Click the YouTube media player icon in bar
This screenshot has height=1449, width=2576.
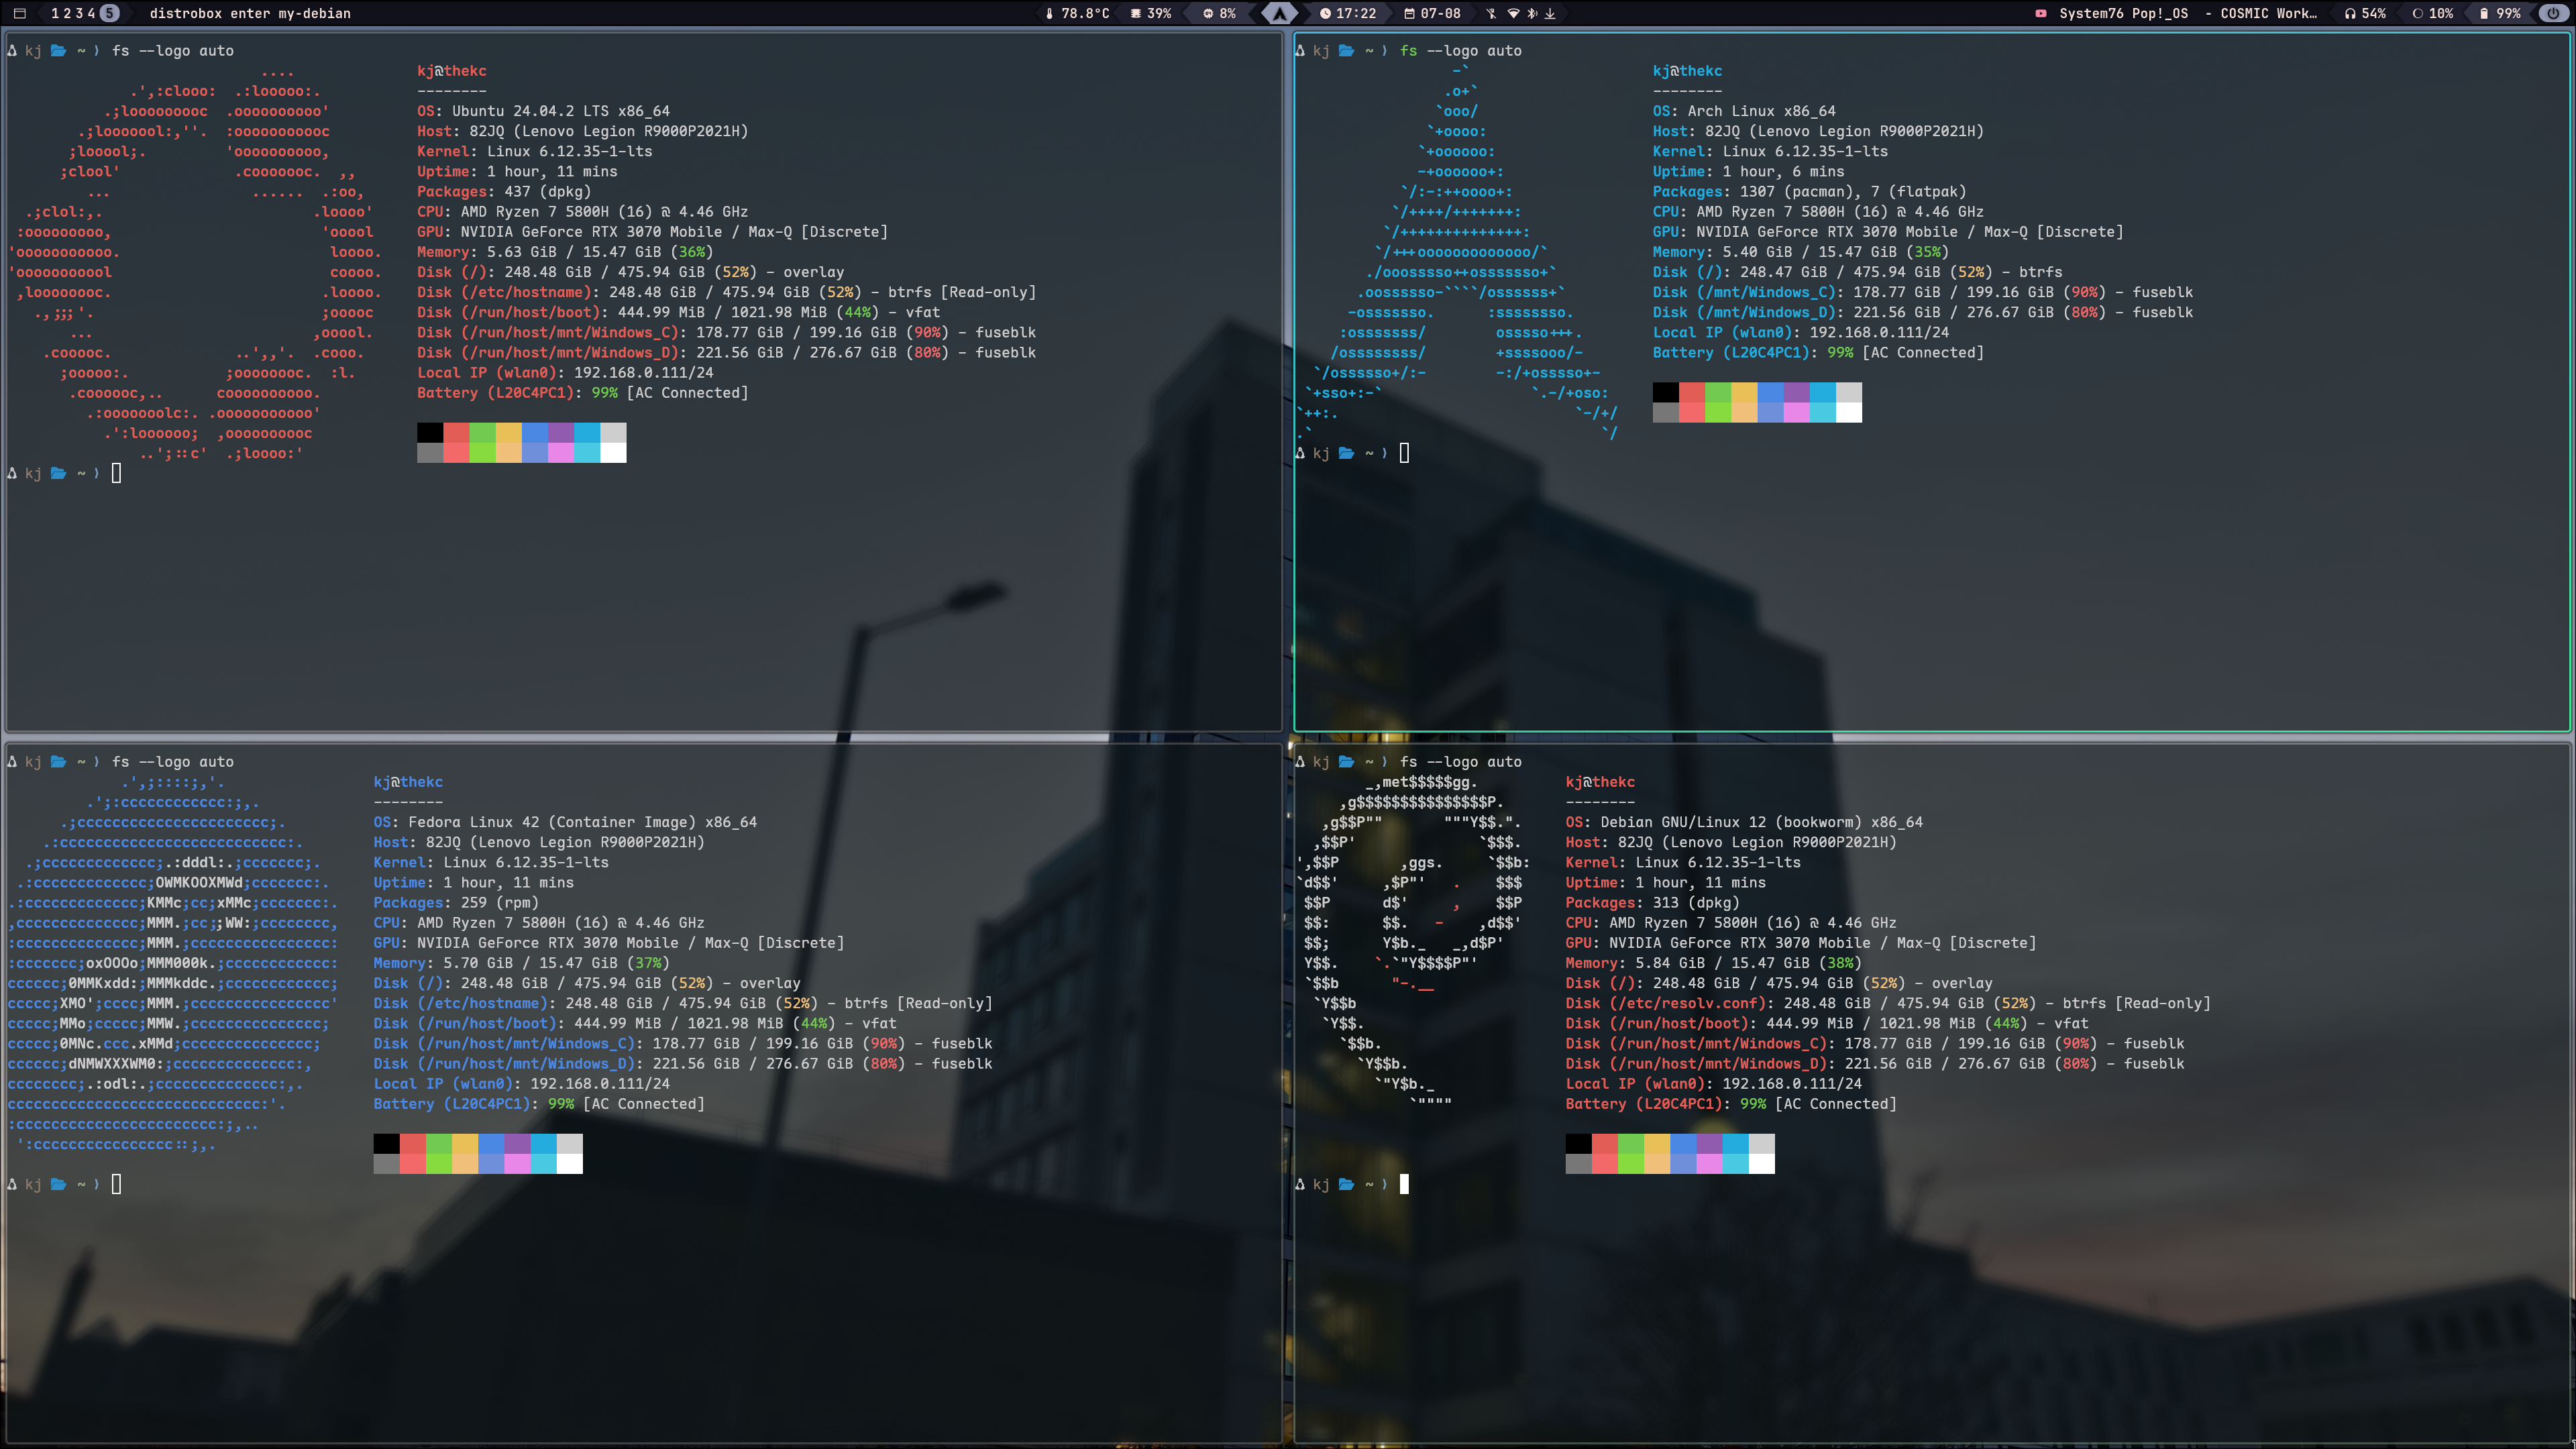click(2041, 13)
